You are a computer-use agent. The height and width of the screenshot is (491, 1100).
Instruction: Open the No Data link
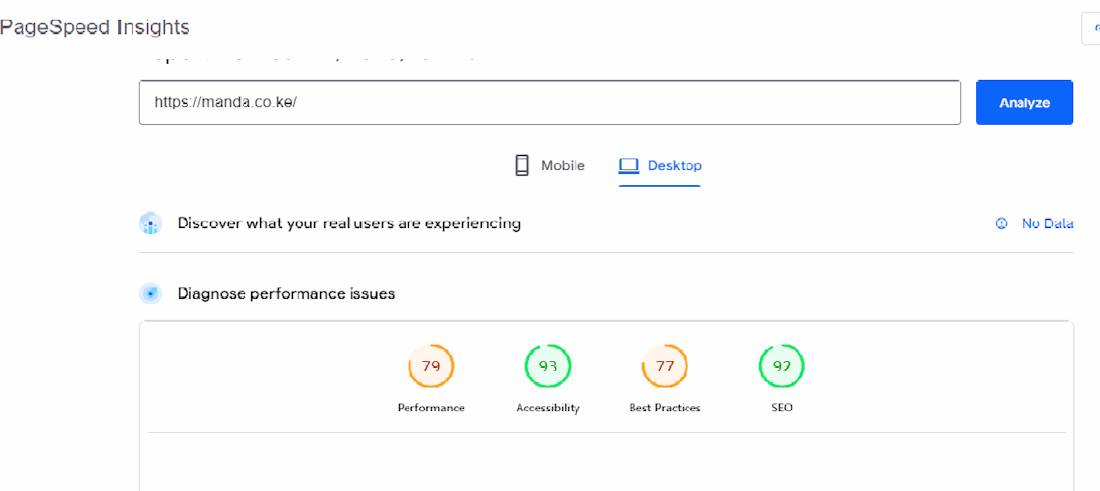pos(1047,224)
